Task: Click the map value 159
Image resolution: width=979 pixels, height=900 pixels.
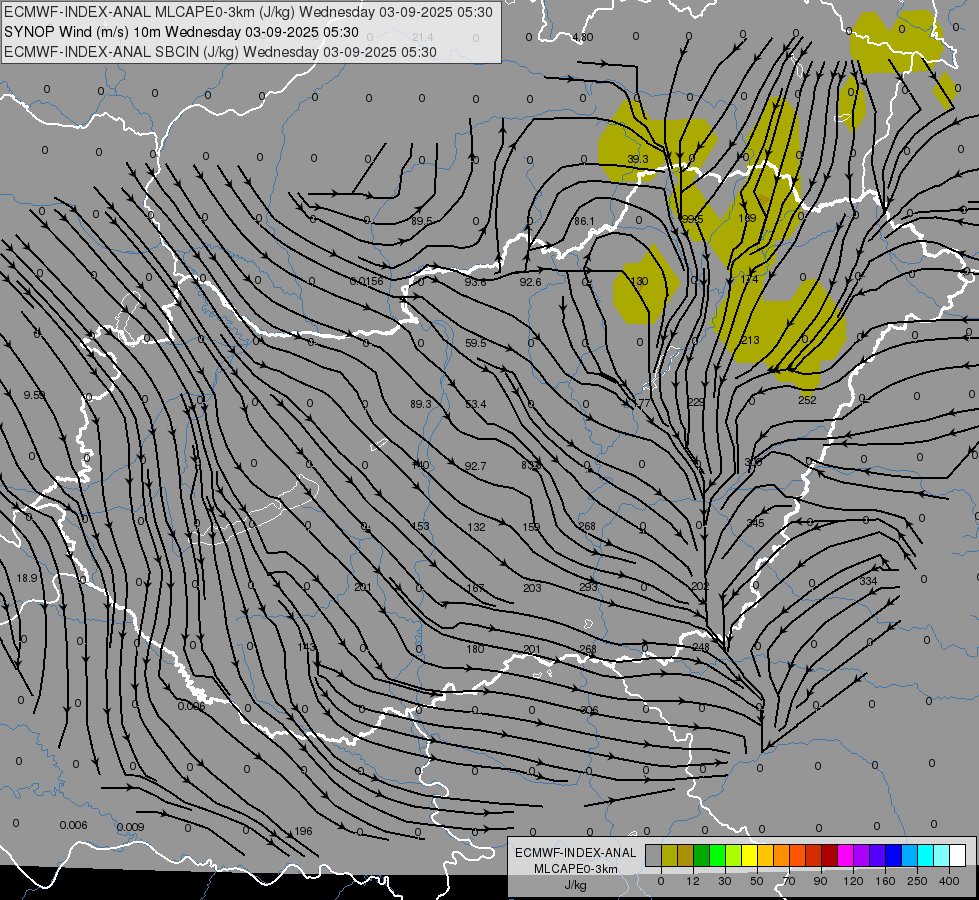Action: [x=531, y=527]
